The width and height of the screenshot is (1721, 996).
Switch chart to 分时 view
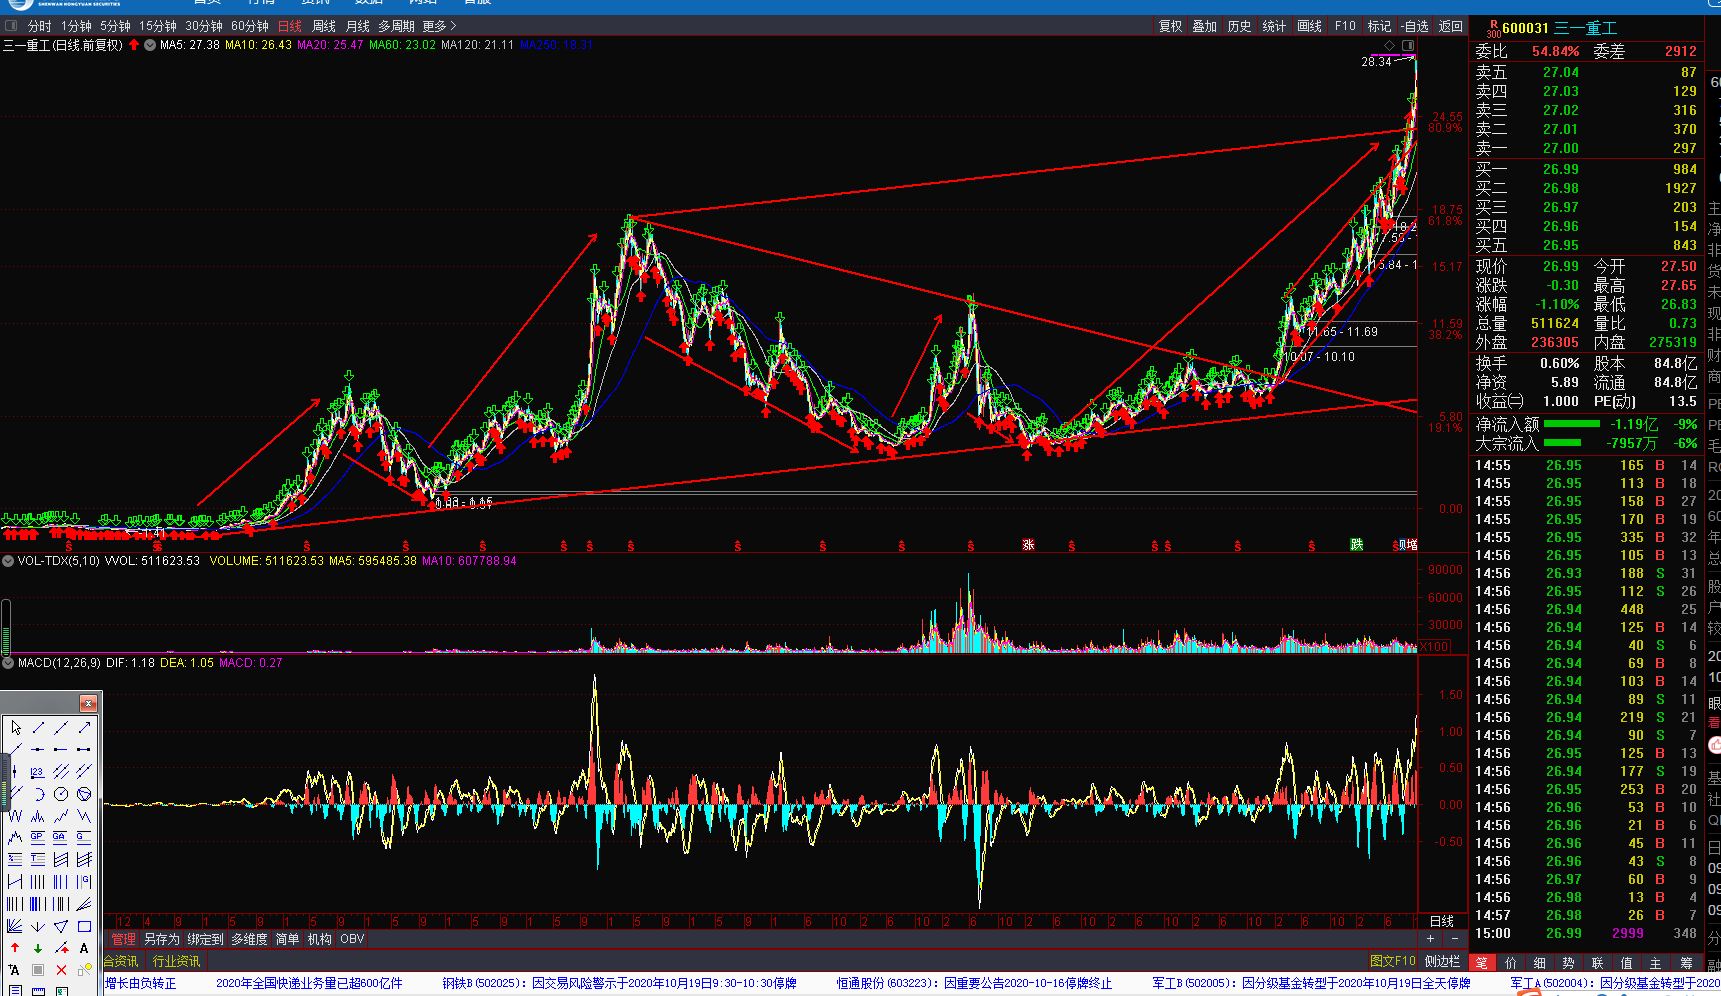[x=39, y=26]
